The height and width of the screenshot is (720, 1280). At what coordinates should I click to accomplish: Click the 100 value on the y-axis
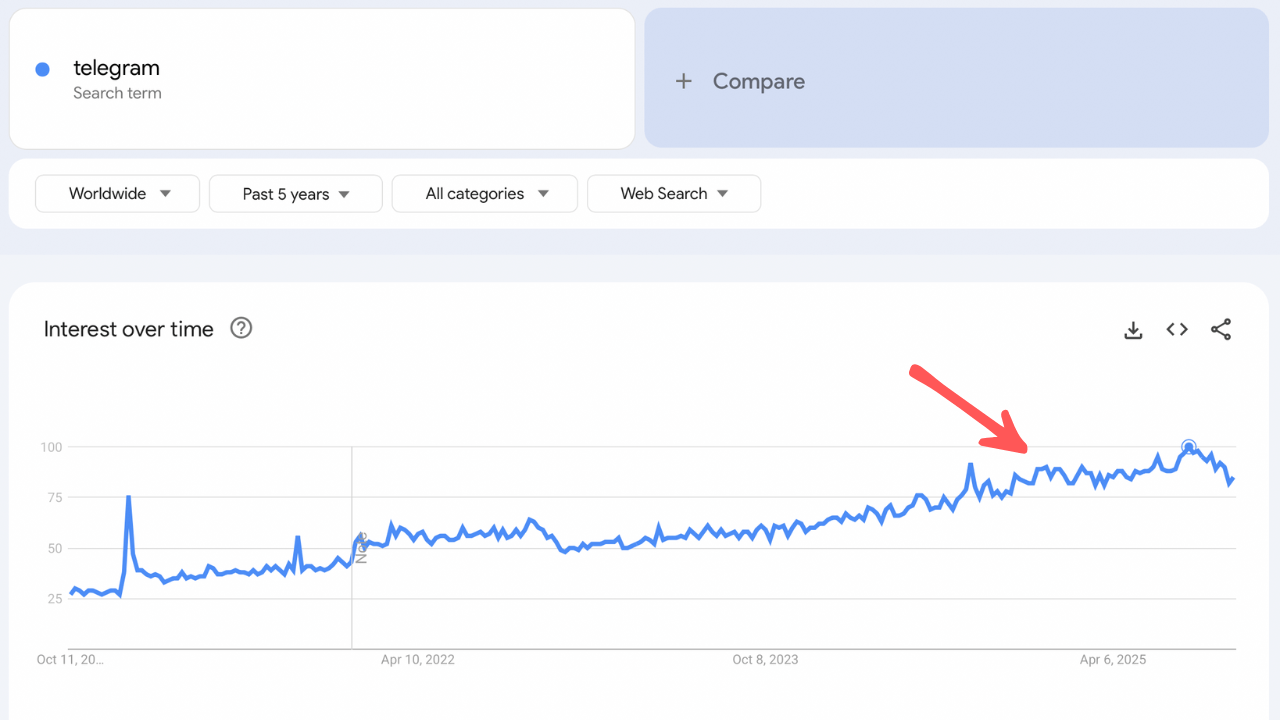(51, 447)
